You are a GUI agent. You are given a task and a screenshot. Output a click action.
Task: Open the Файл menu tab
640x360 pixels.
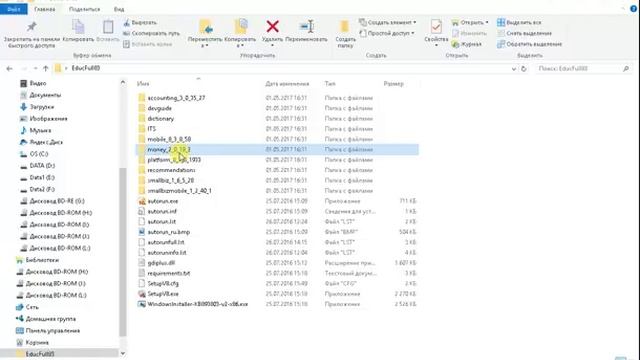14,9
